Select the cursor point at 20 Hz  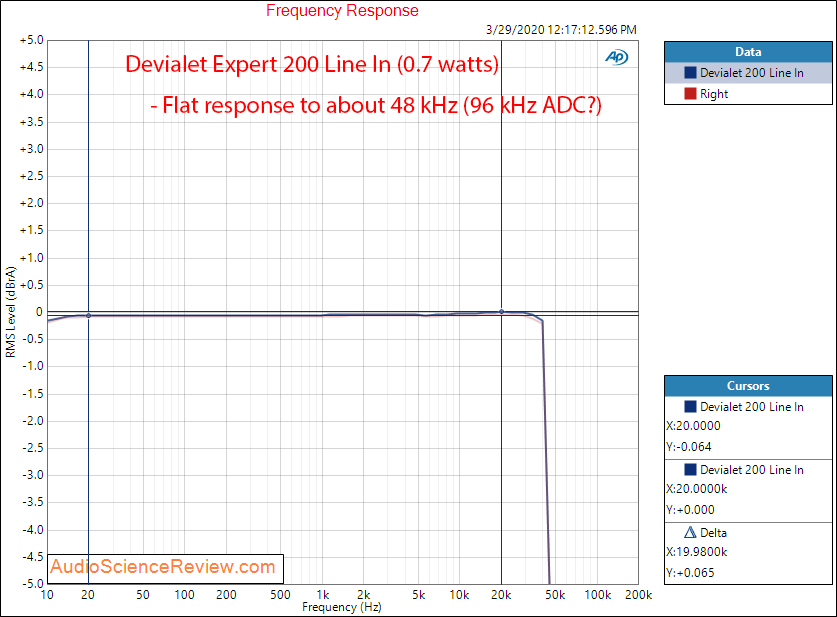coord(89,315)
